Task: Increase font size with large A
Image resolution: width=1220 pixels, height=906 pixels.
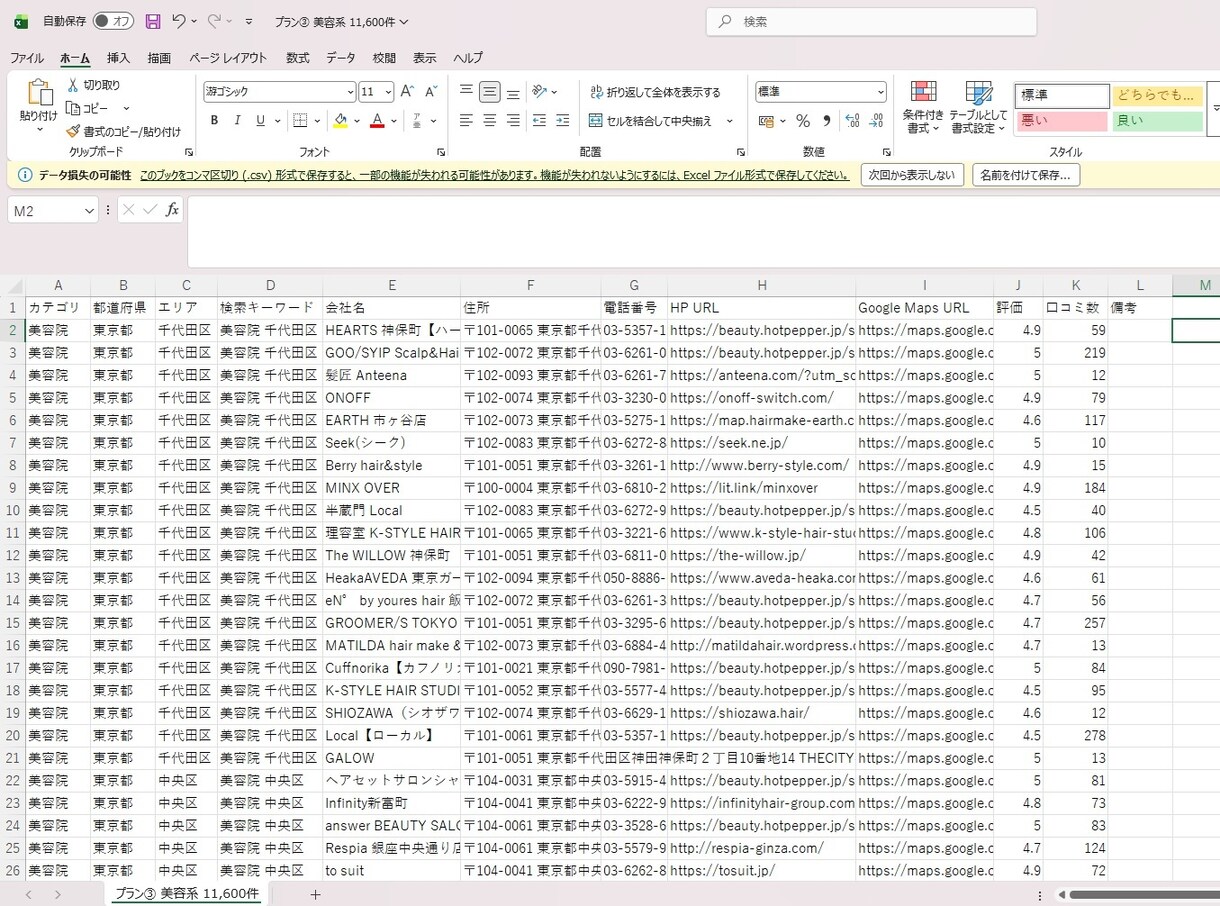Action: 407,91
